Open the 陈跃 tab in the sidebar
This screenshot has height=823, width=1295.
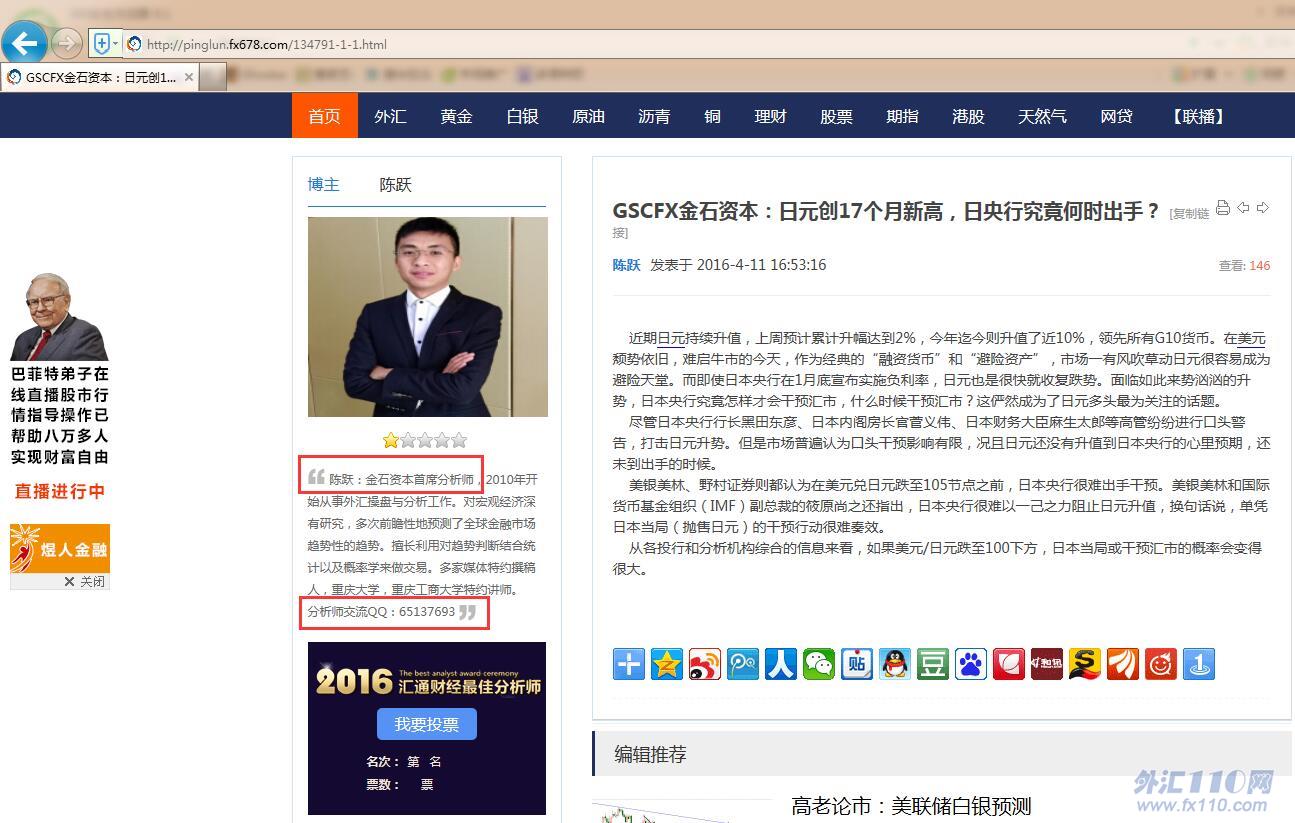click(x=395, y=184)
